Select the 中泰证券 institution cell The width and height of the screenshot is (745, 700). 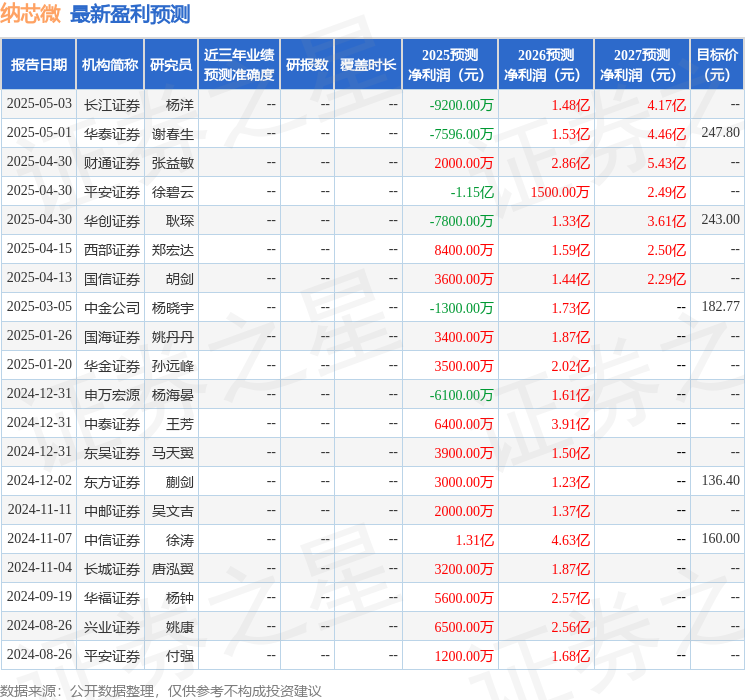click(x=112, y=424)
